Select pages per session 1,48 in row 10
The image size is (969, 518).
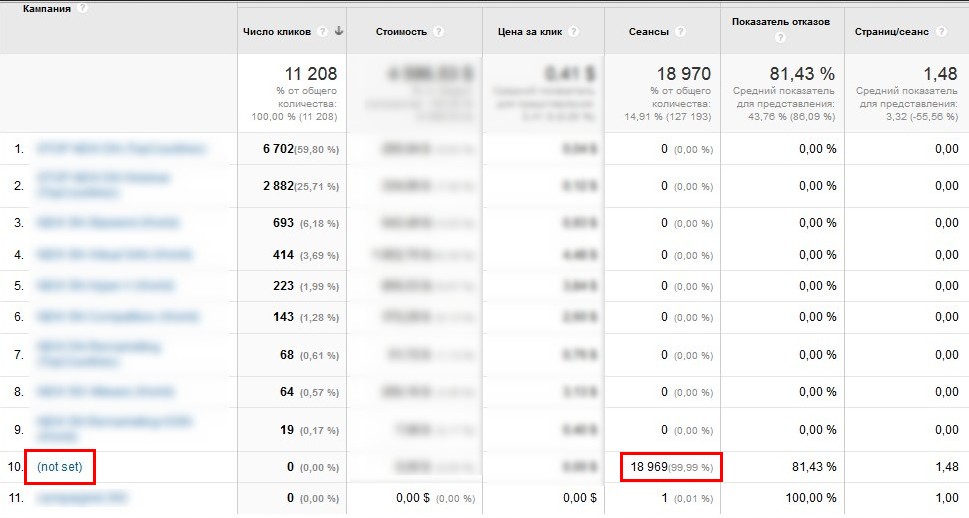[947, 467]
